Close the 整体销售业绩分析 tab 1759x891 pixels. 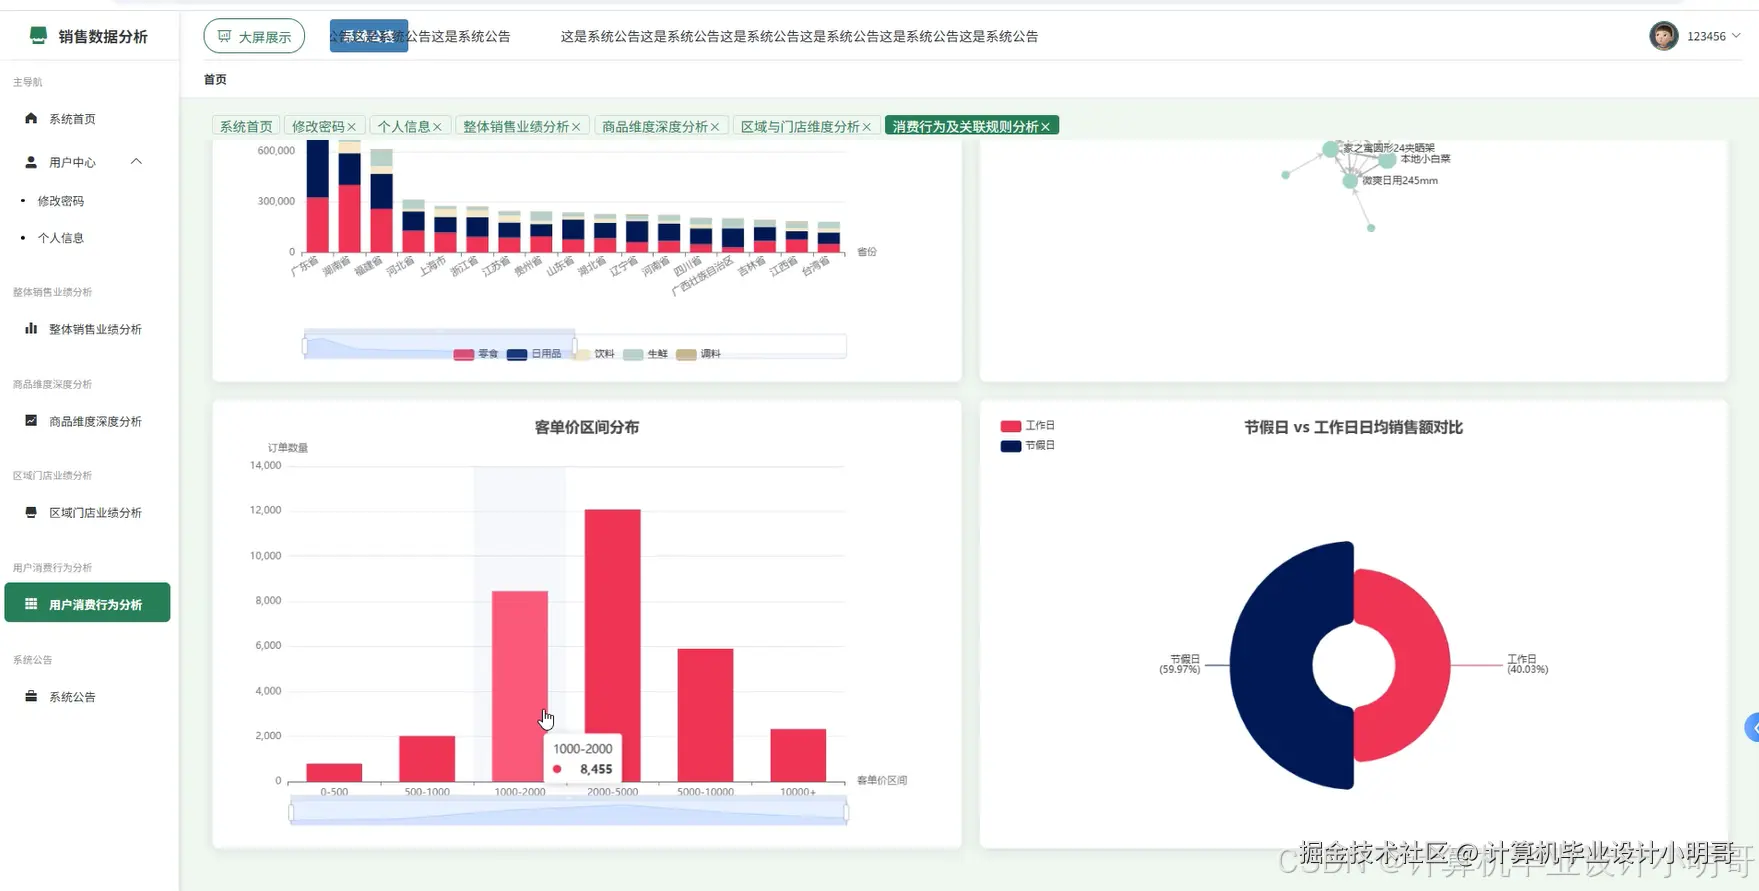pos(576,127)
